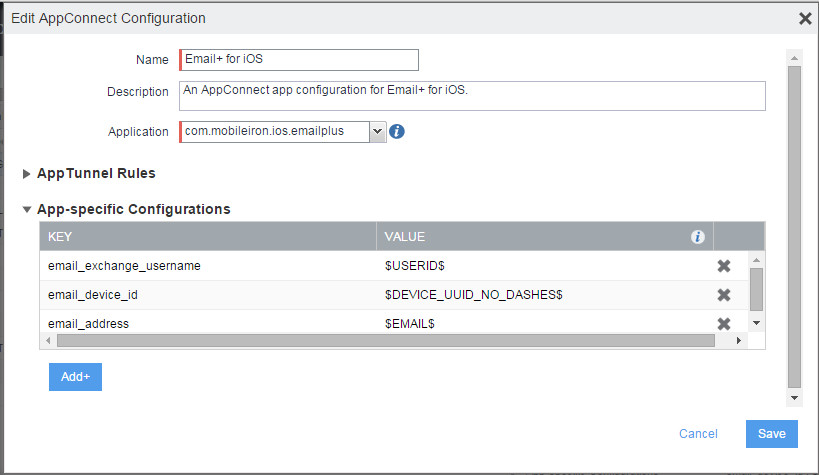The width and height of the screenshot is (819, 475).
Task: Open the Application dropdown list
Action: 378,132
